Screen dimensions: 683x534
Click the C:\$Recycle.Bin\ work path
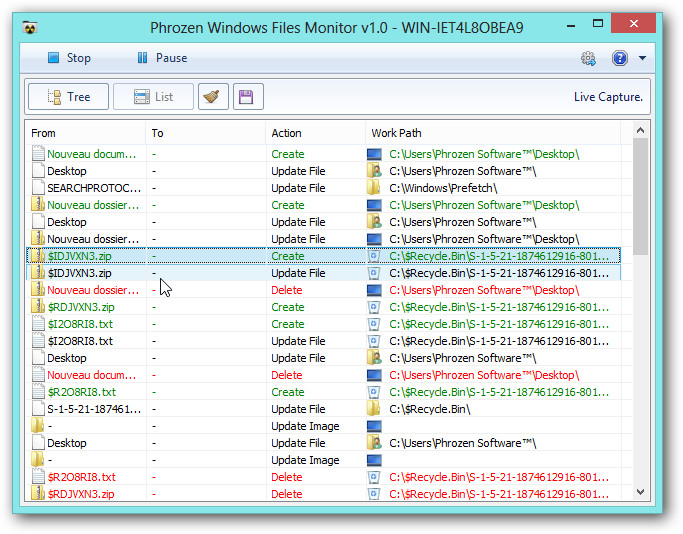(x=429, y=409)
